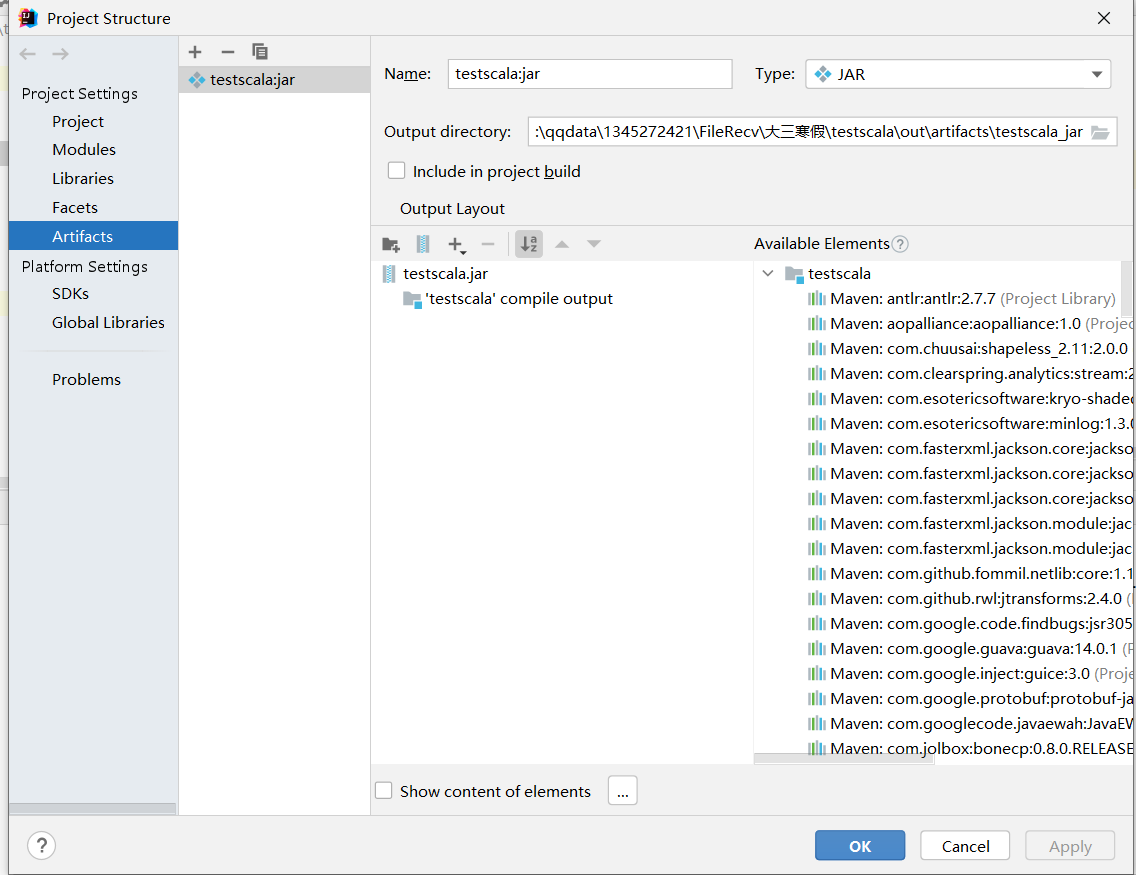Click the IntelliJ logo in title bar
1136x875 pixels.
click(28, 18)
